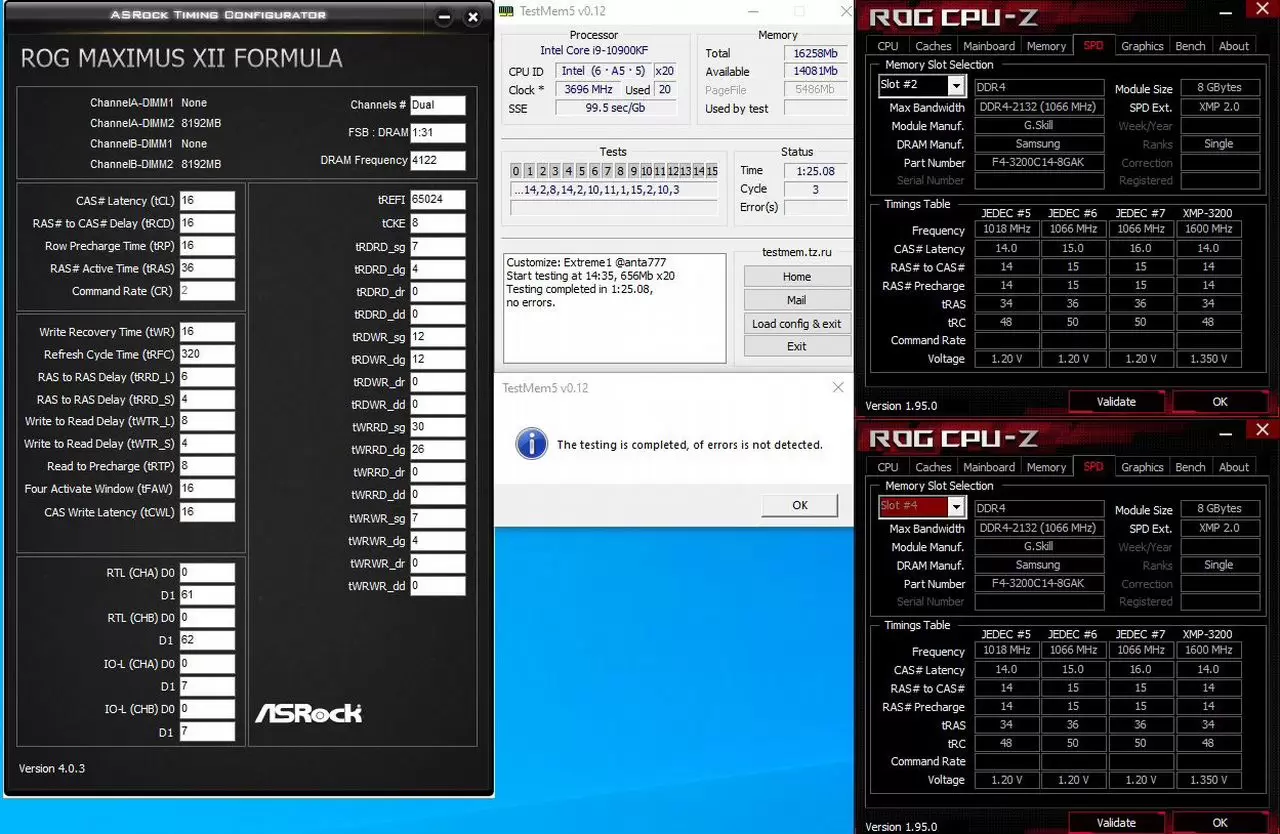
Task: Click the tWRRD_sg value field
Action: (x=437, y=427)
